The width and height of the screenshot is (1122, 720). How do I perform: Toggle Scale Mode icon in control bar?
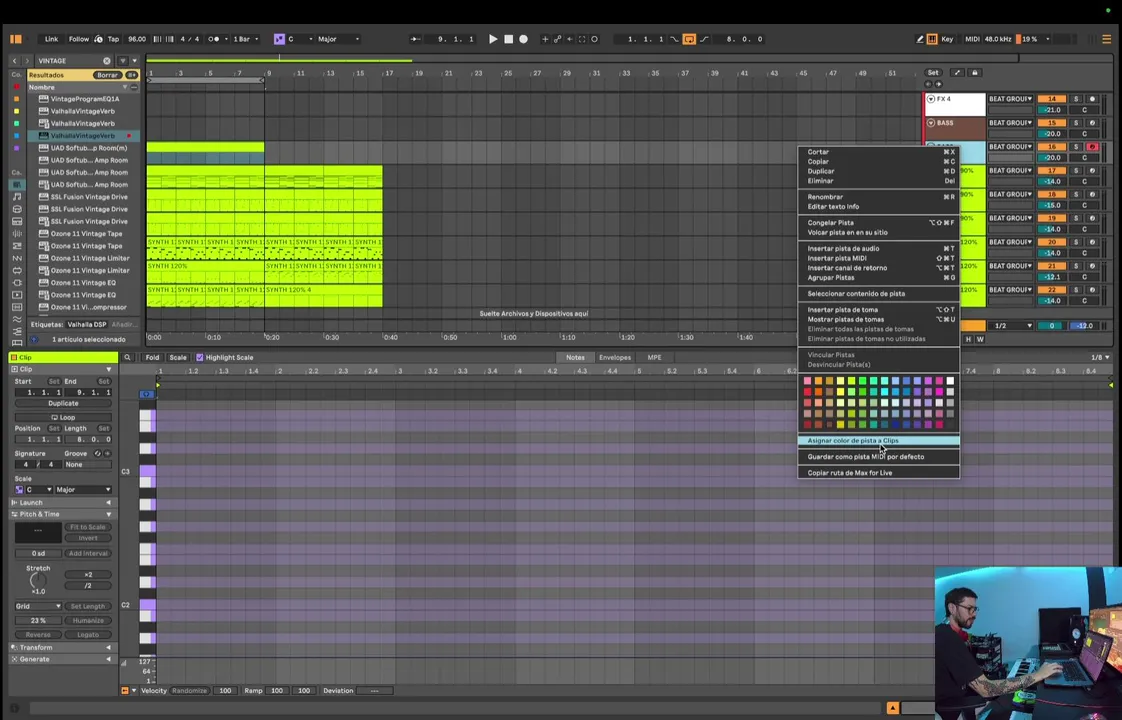click(279, 39)
